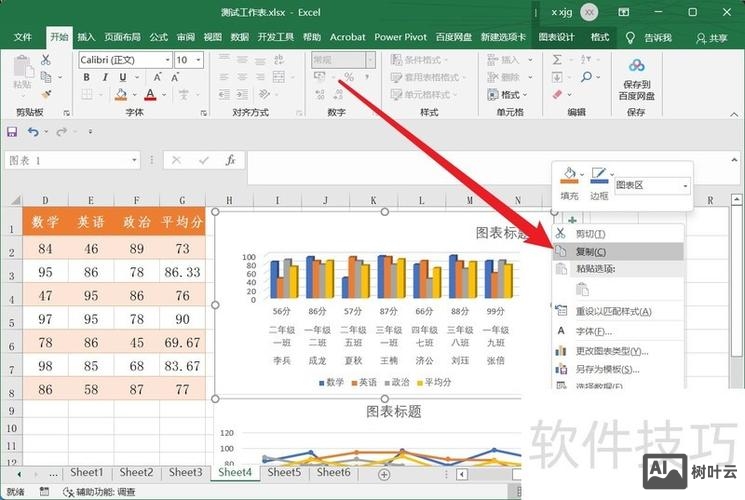745x500 pixels.
Task: Click the sheet navigation left arrow
Action: [x=19, y=474]
